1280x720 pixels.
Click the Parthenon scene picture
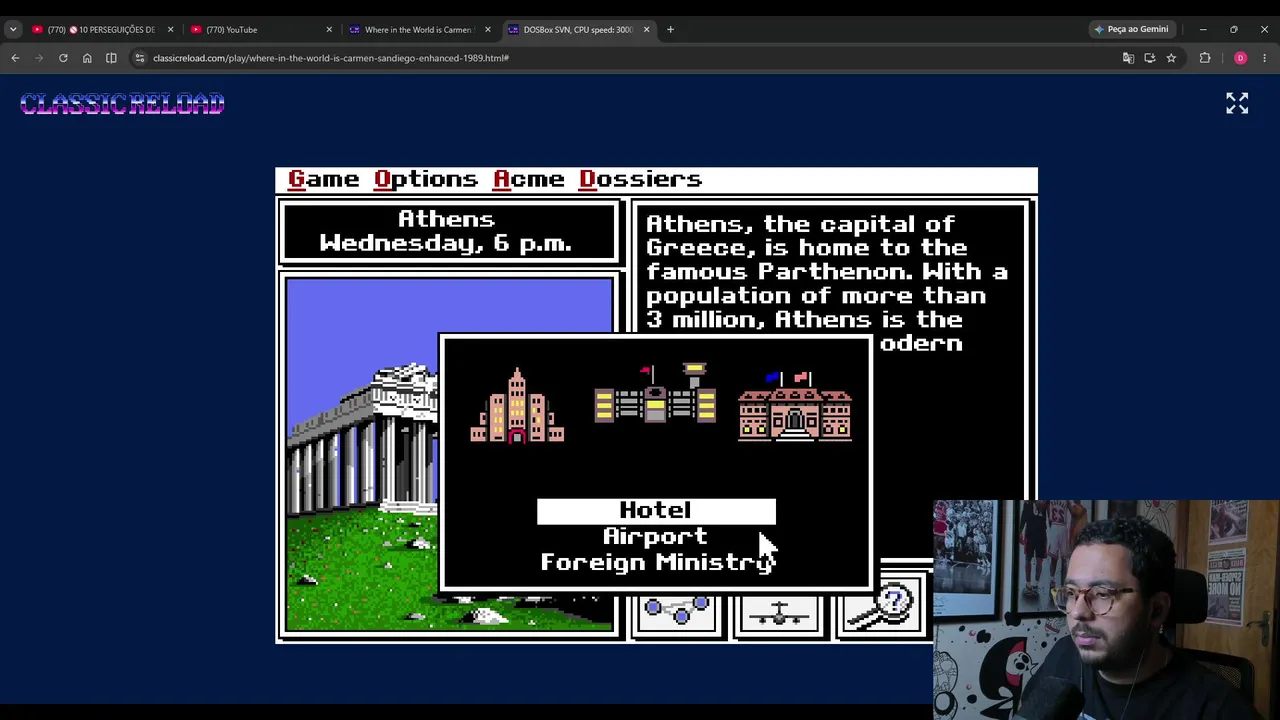click(x=362, y=455)
